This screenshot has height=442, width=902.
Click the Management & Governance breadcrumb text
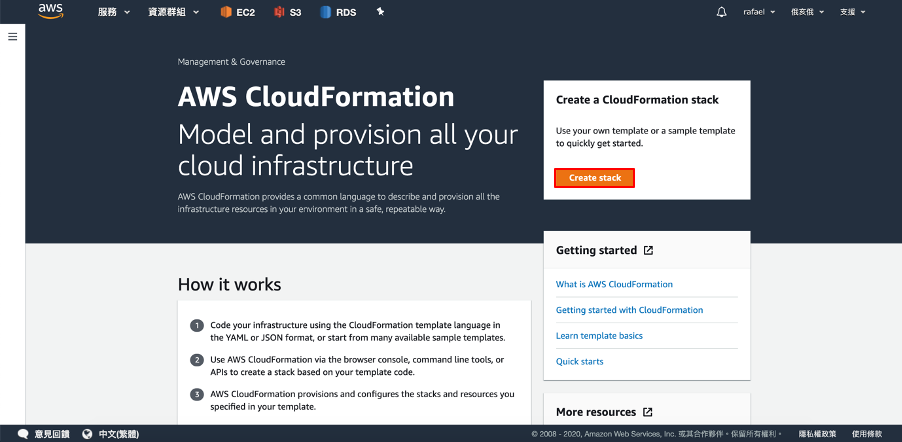[231, 62]
